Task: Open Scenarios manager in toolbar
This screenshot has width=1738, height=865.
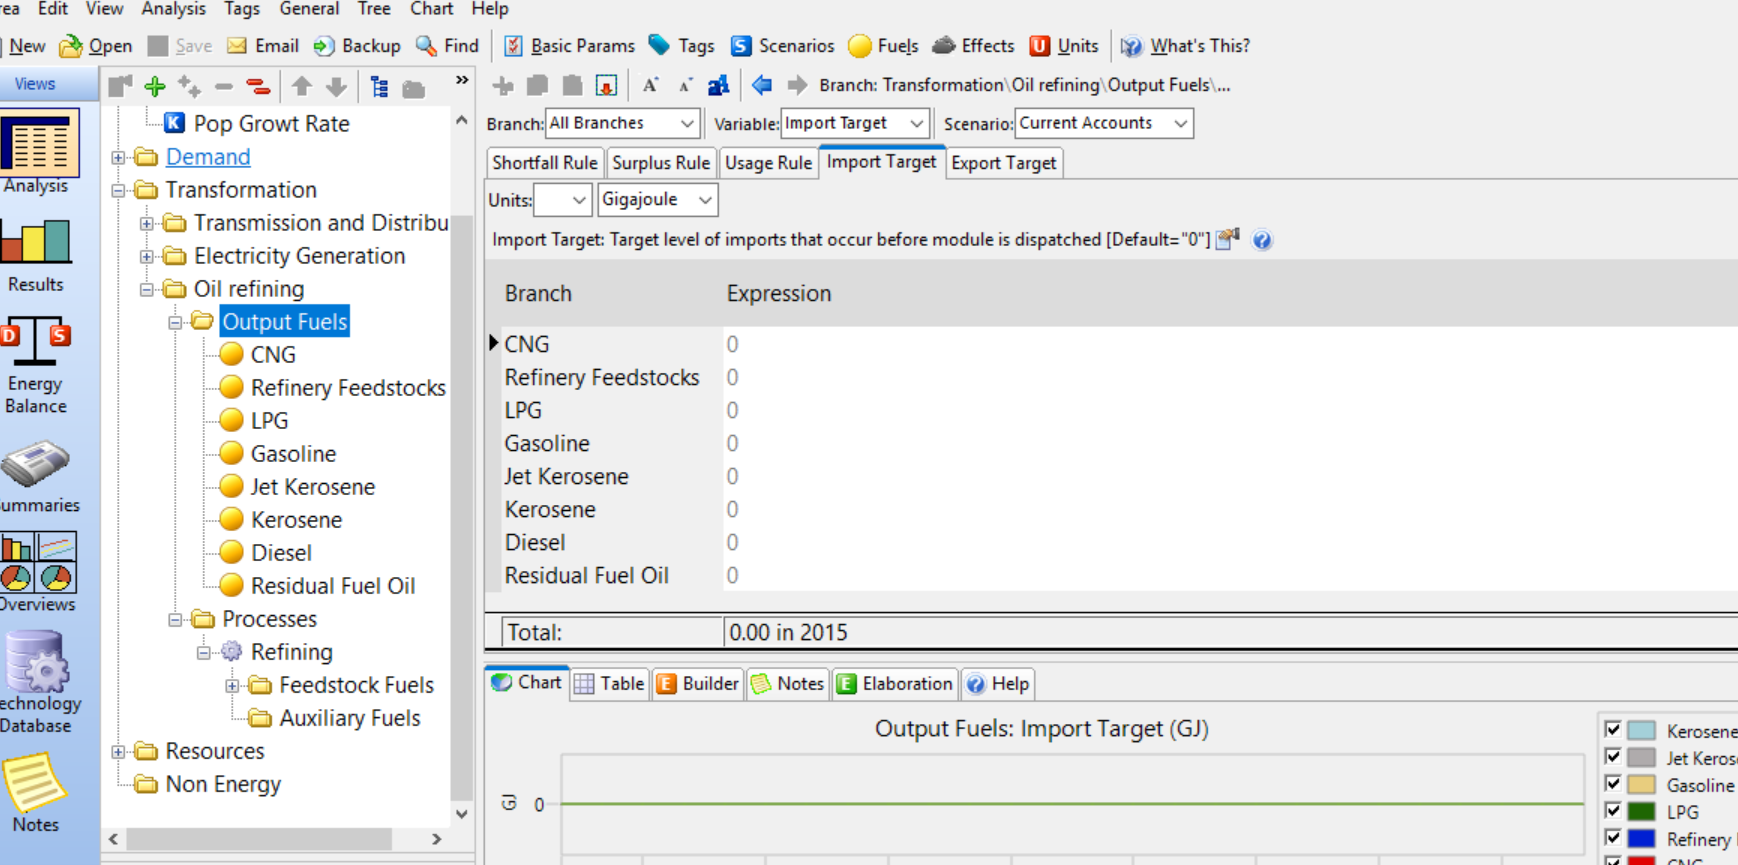Action: (782, 46)
